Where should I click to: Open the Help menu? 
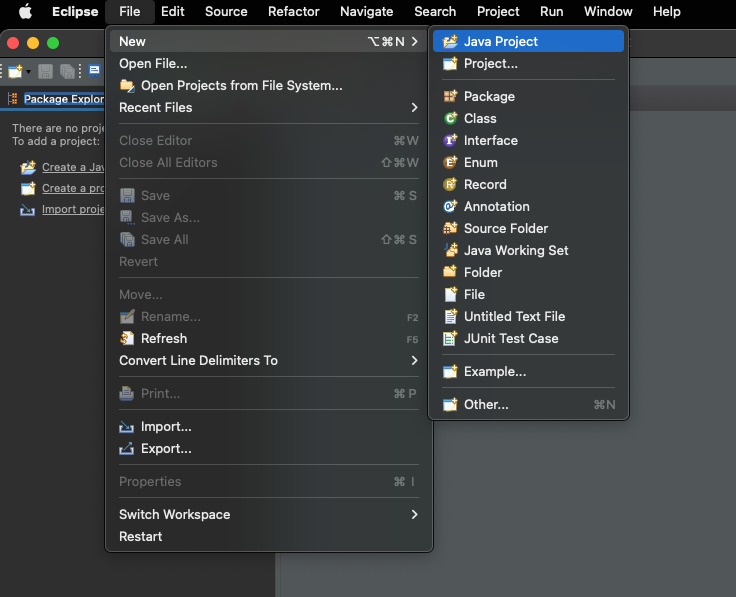667,11
